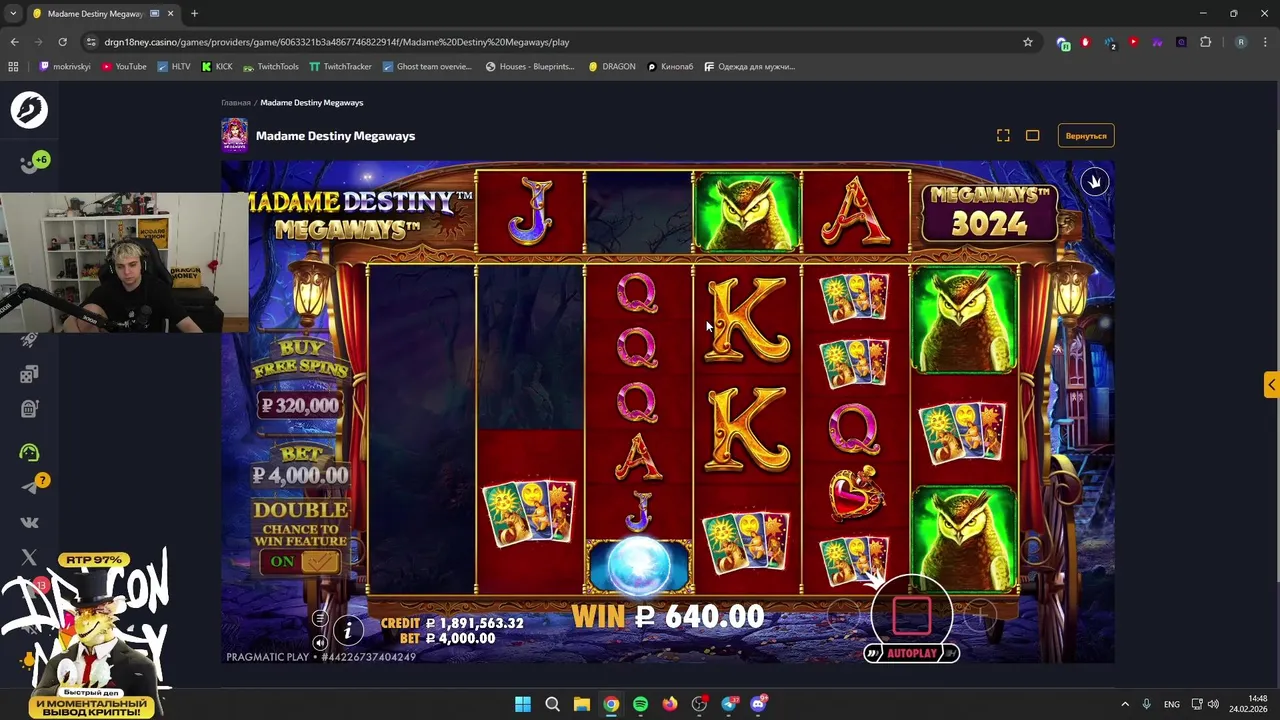Enter fullscreen game mode
The image size is (1280, 720).
click(1003, 136)
